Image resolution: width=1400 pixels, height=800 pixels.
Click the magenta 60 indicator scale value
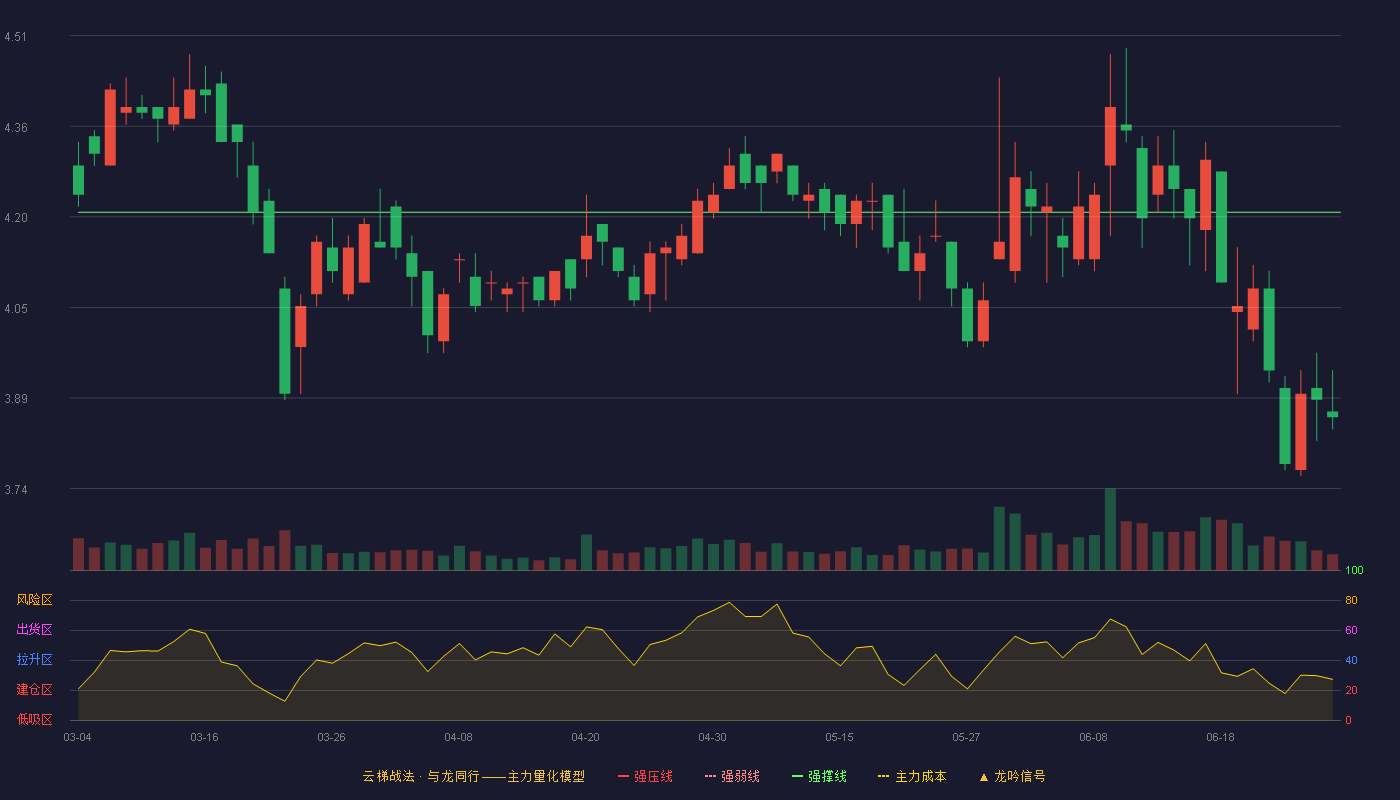[x=1351, y=630]
